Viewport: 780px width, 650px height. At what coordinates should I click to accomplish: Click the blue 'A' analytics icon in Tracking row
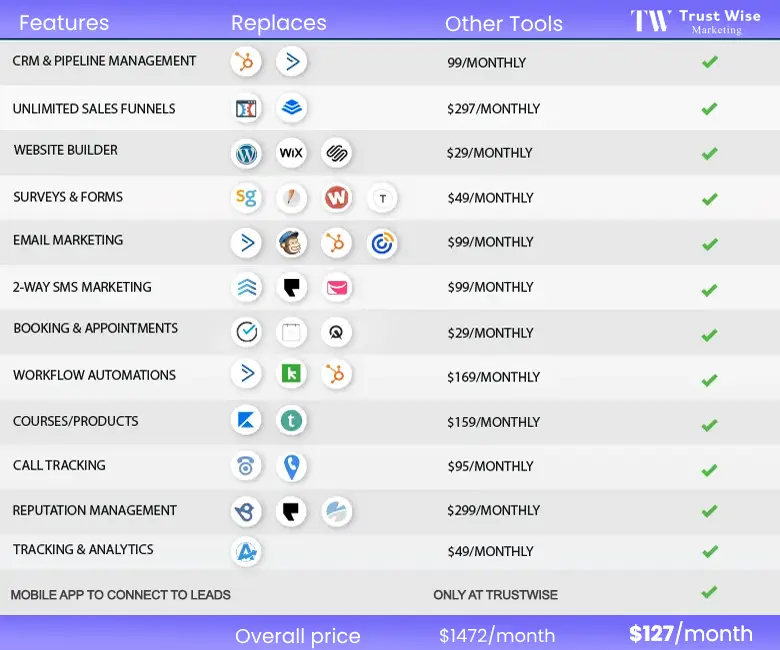click(246, 552)
